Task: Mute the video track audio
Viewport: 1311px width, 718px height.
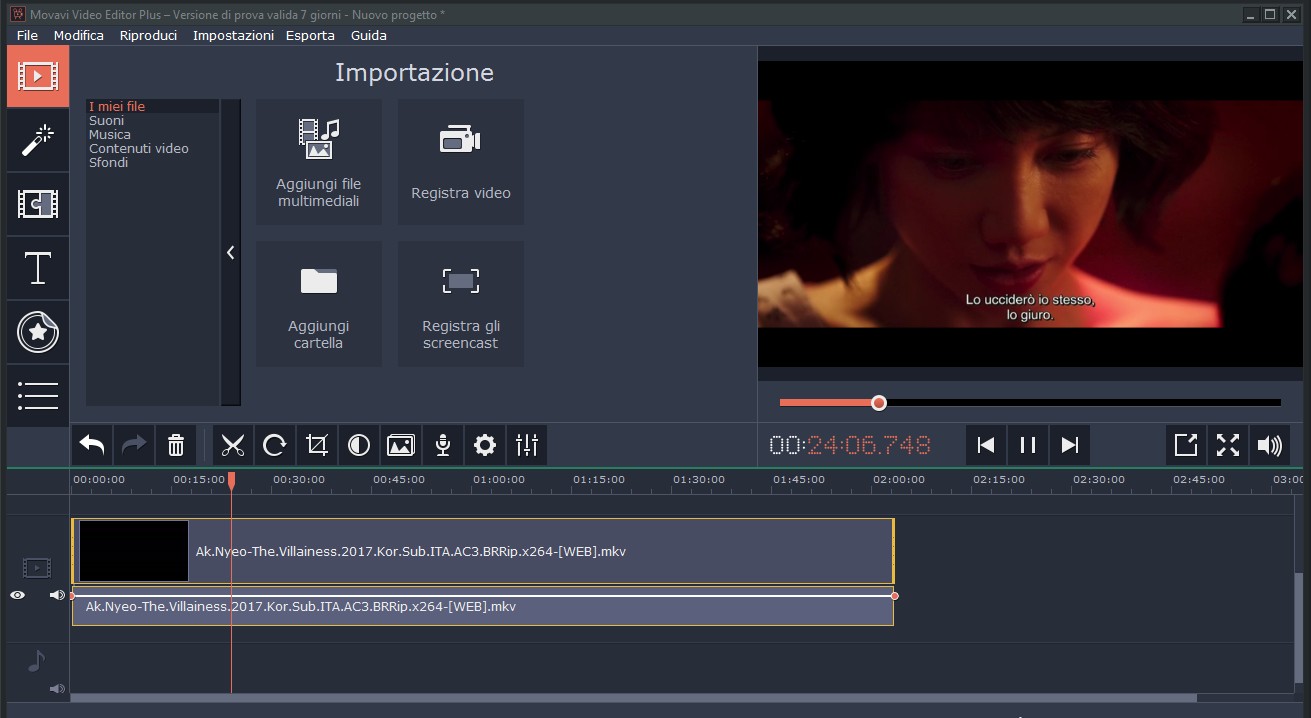Action: (x=57, y=595)
